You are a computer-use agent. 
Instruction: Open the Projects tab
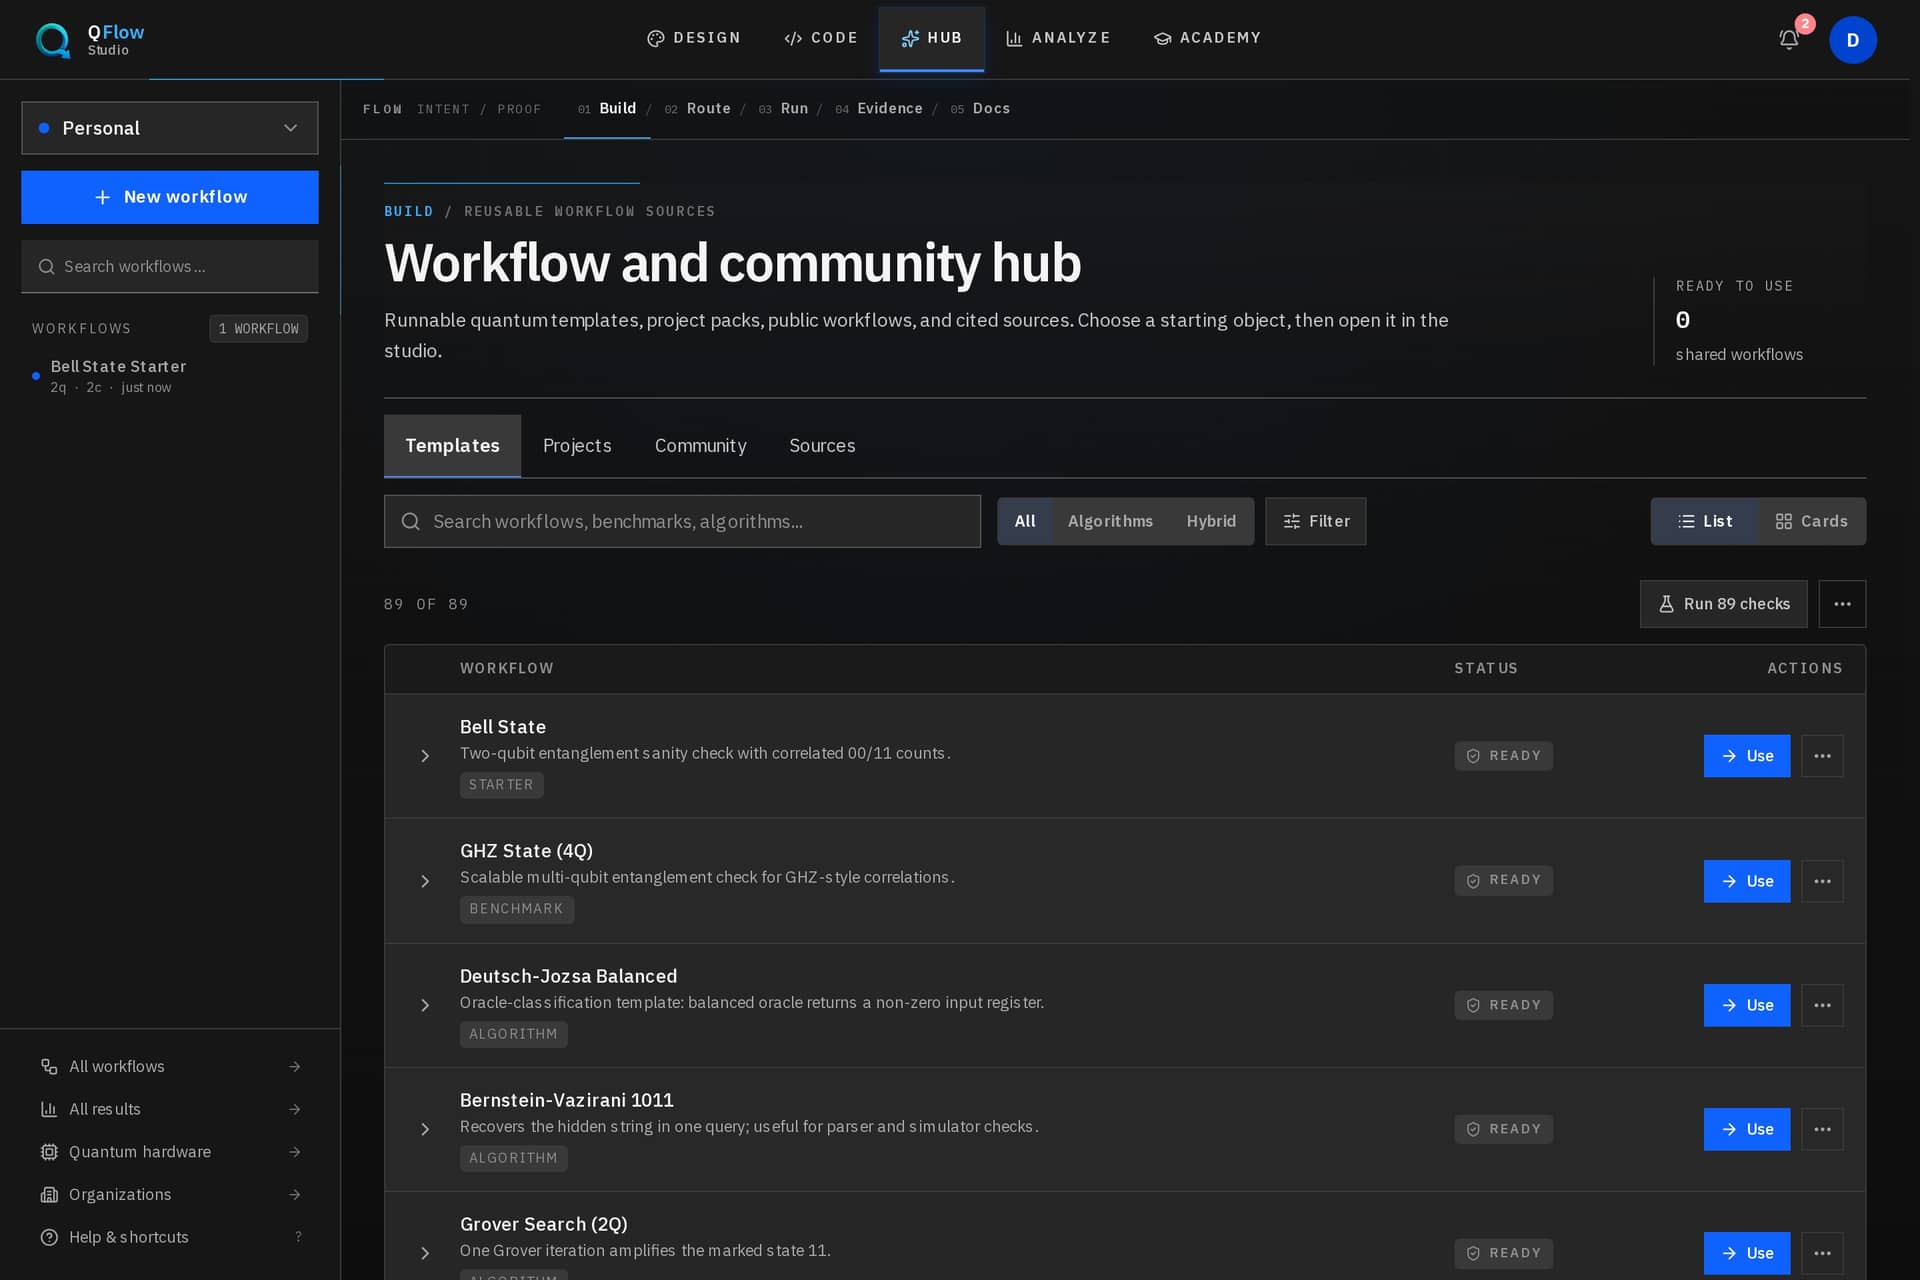click(577, 446)
